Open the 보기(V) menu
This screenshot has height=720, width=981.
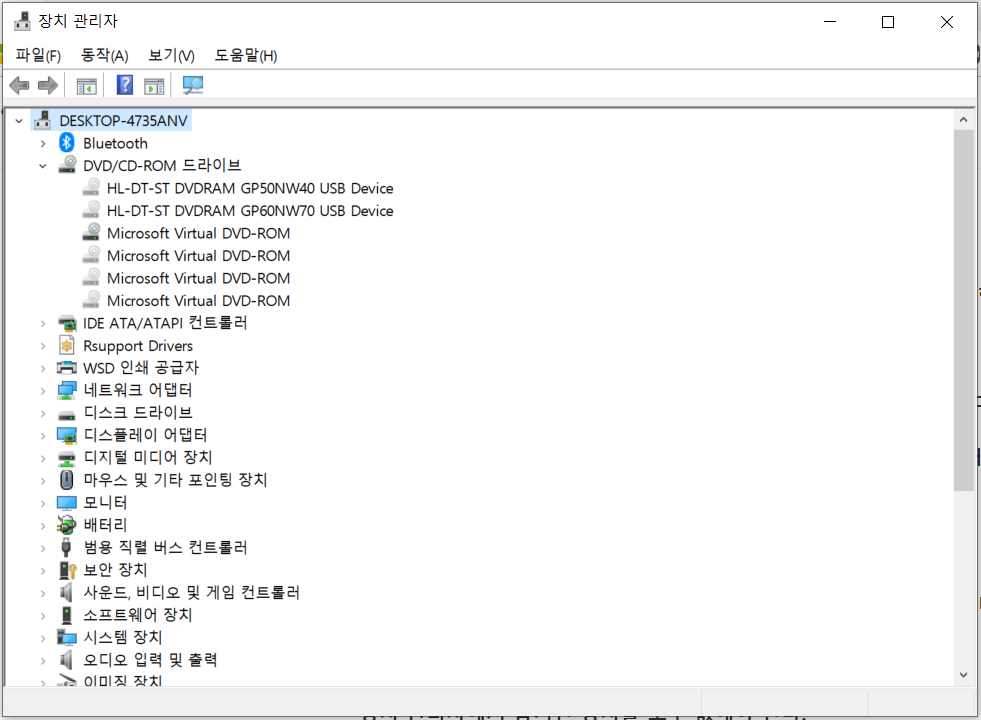pyautogui.click(x=171, y=55)
